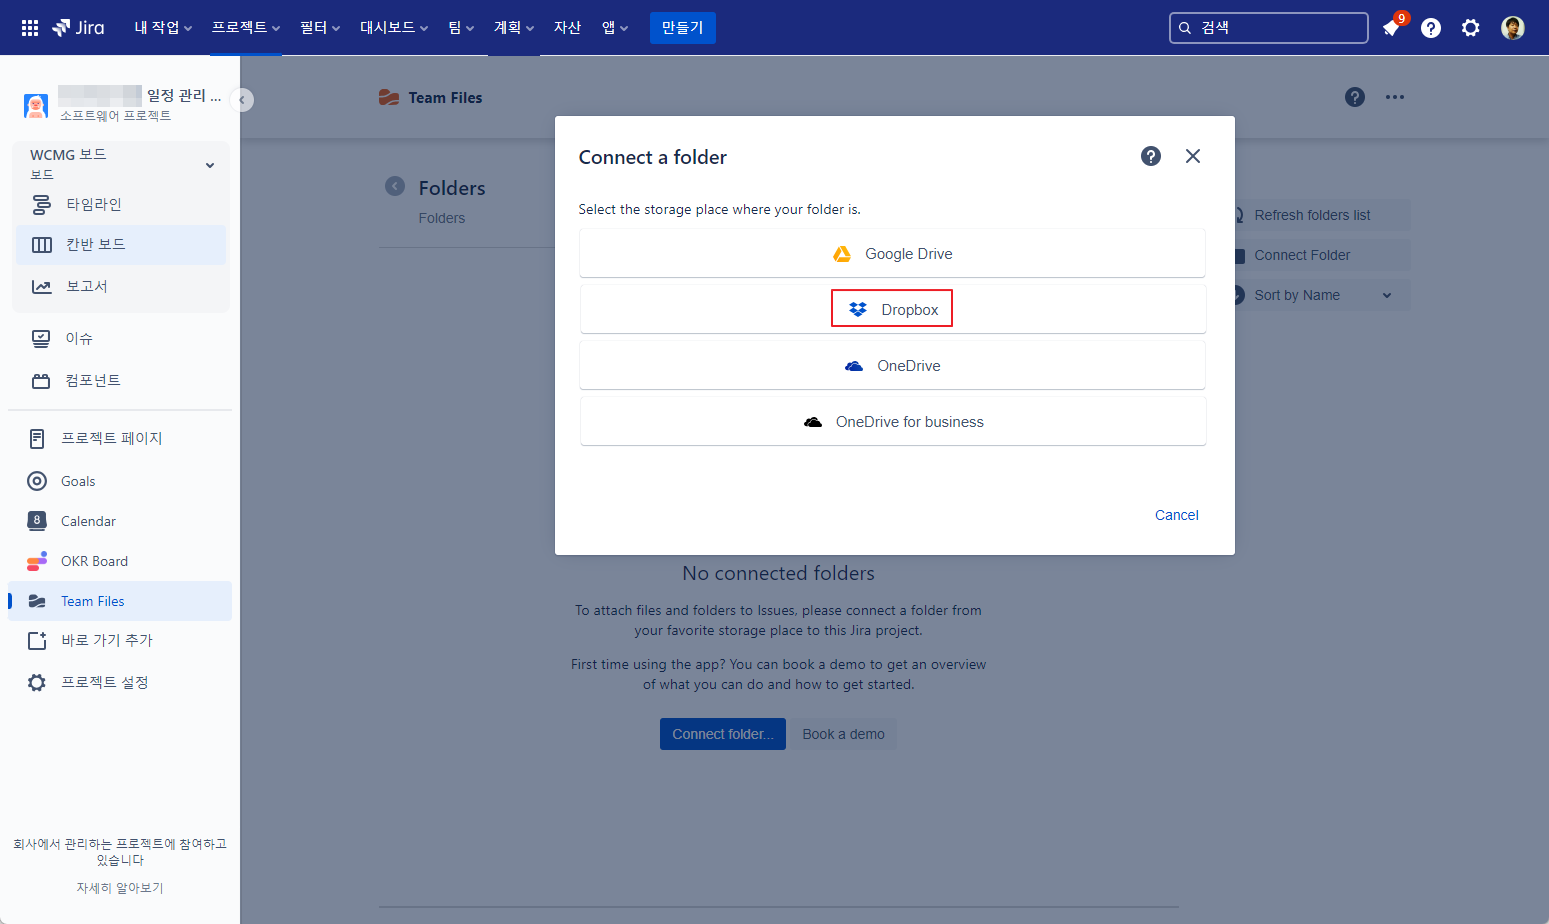The width and height of the screenshot is (1549, 924).
Task: Click the Jira logo
Action: 78,28
